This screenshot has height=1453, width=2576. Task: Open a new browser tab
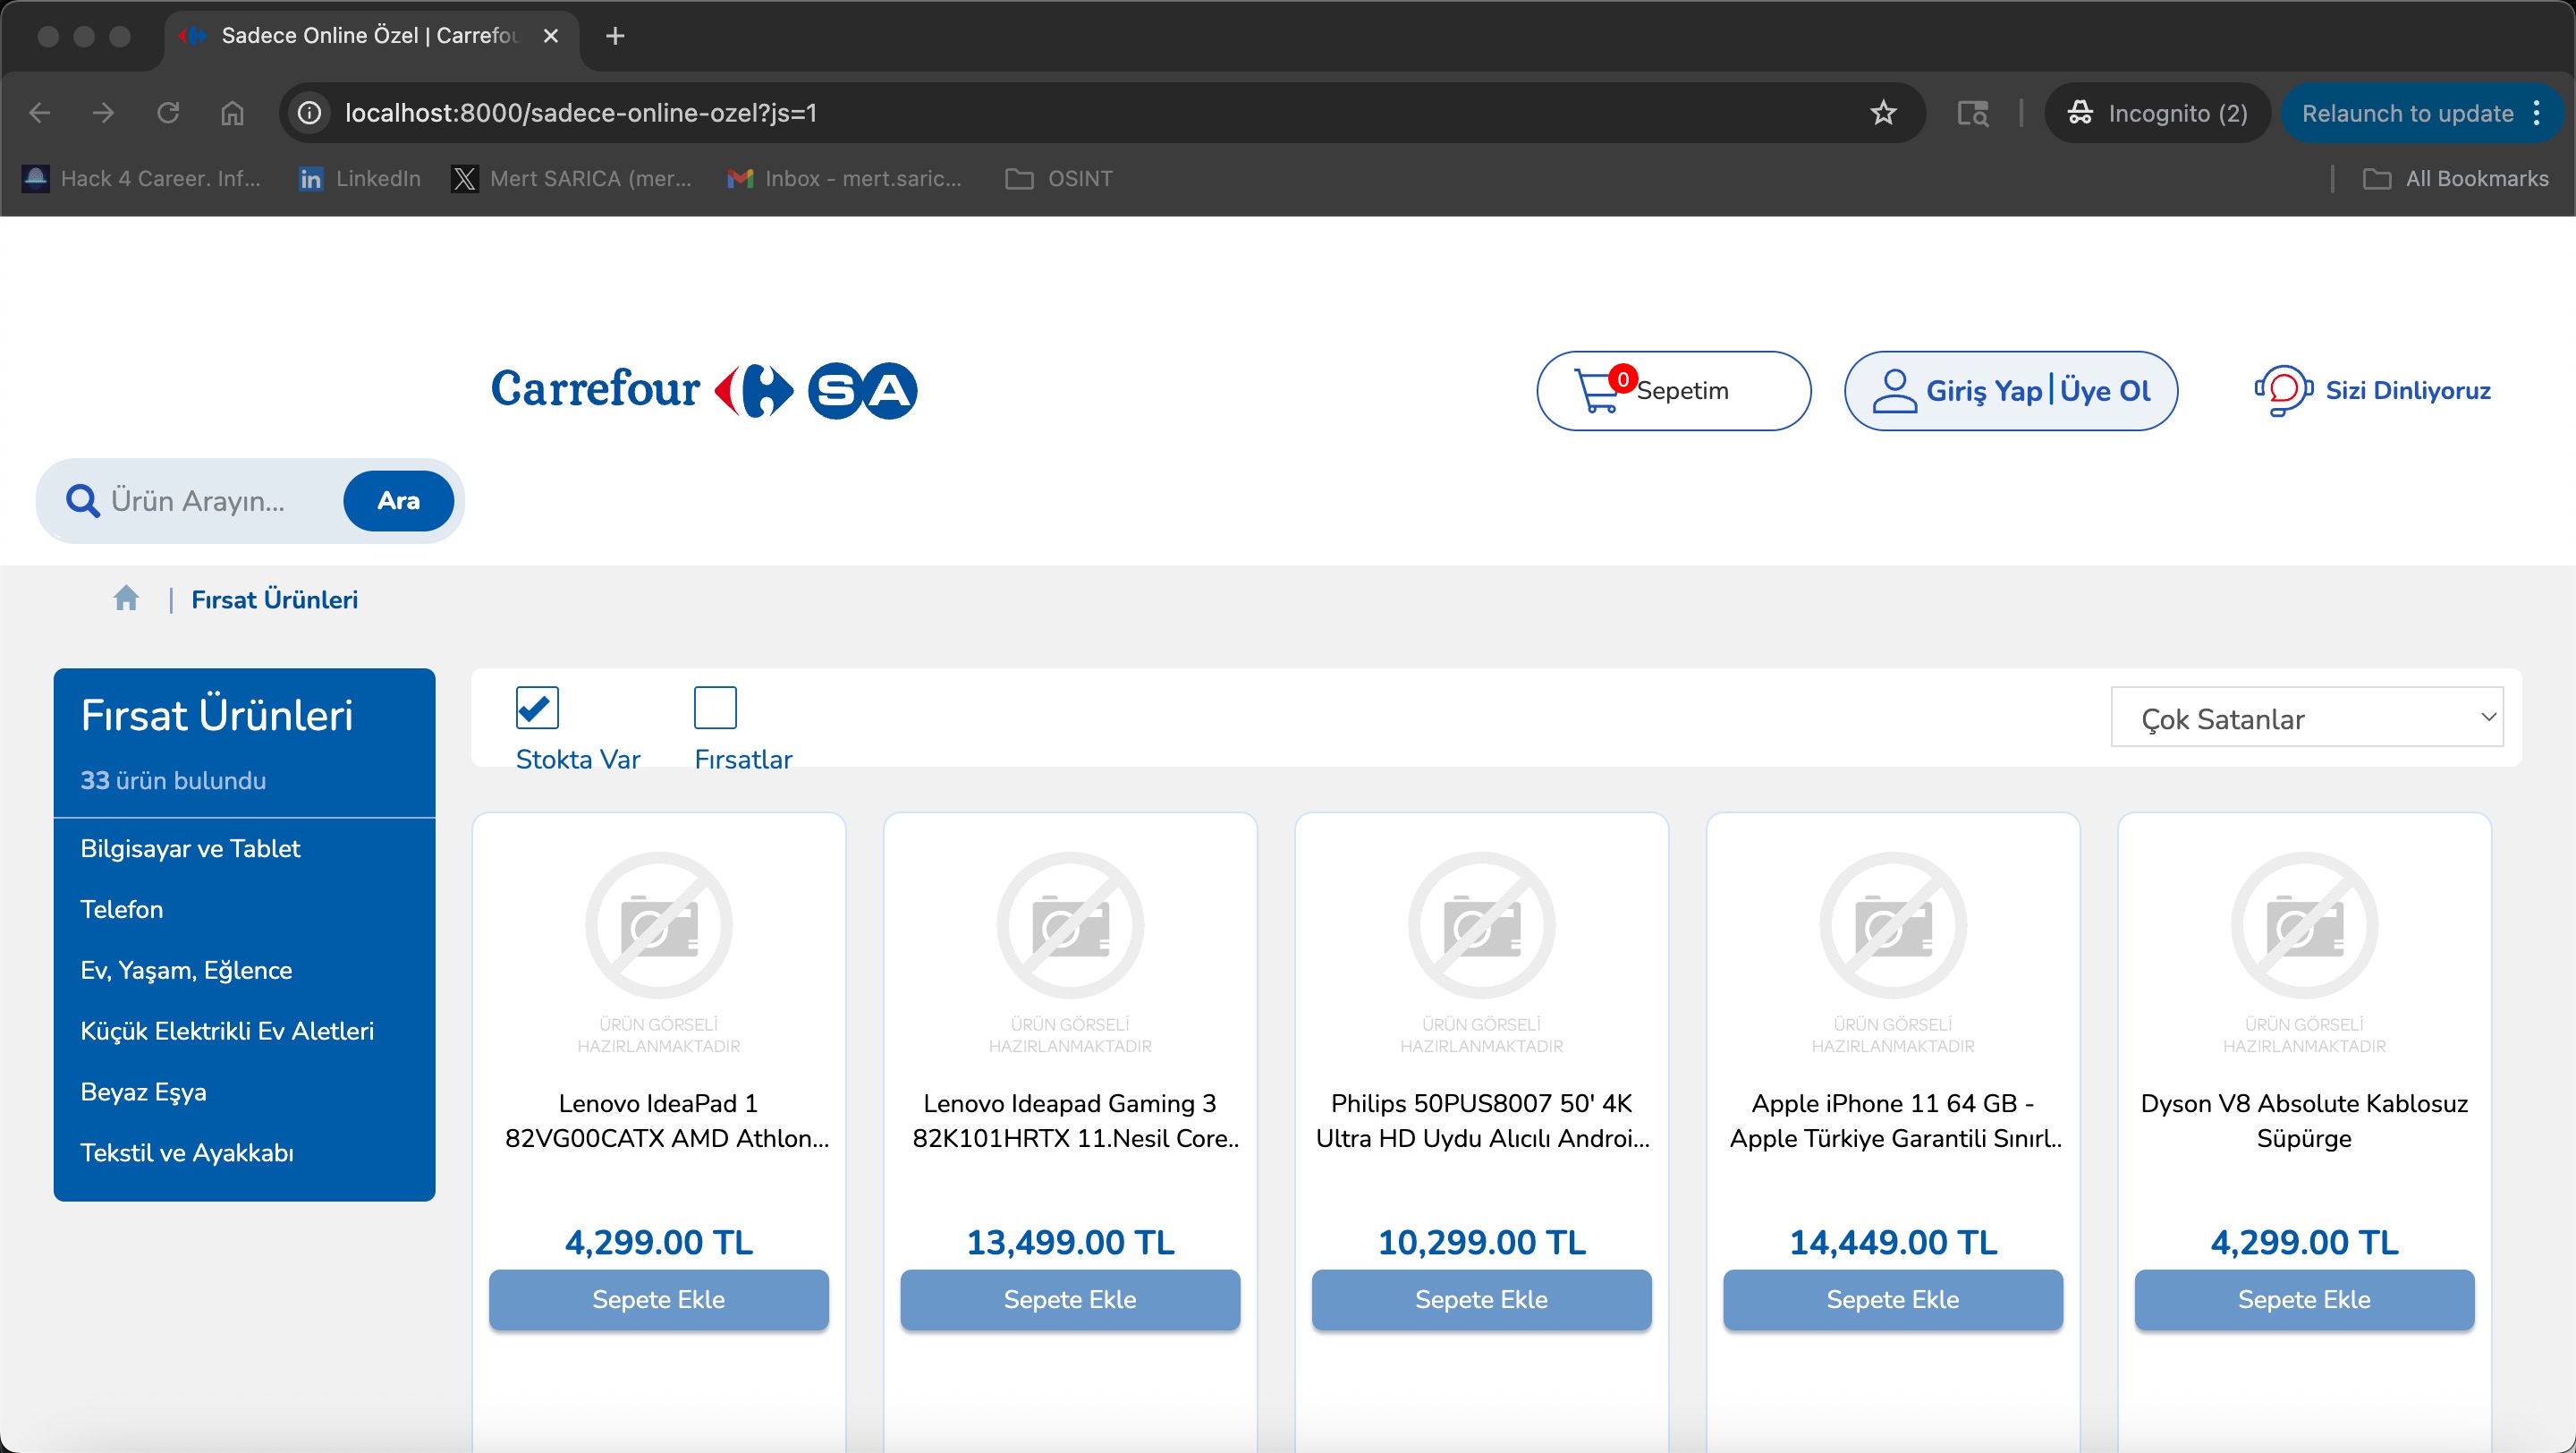615,36
